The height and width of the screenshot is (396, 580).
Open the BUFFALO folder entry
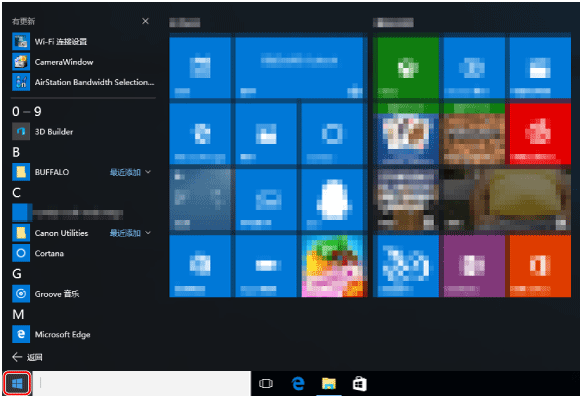[83, 172]
